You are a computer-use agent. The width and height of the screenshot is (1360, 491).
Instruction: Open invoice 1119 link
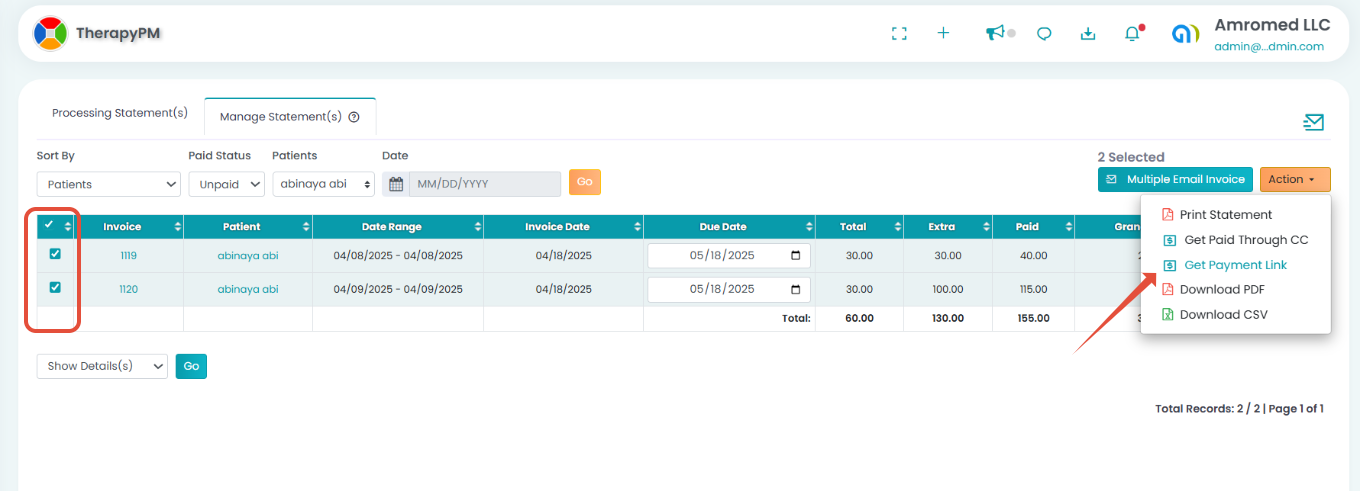[128, 256]
